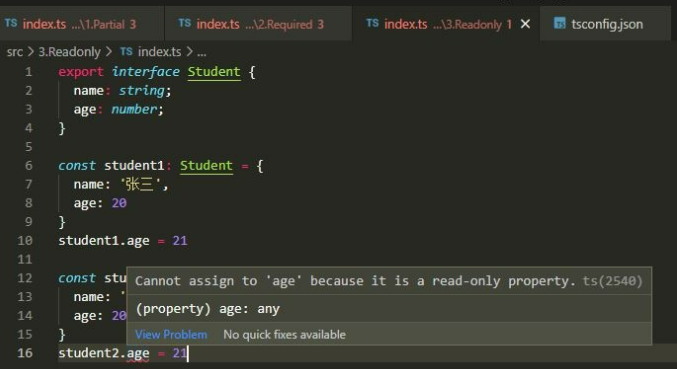Image resolution: width=677 pixels, height=369 pixels.
Task: Click the No quick fixes available text
Action: 285,334
